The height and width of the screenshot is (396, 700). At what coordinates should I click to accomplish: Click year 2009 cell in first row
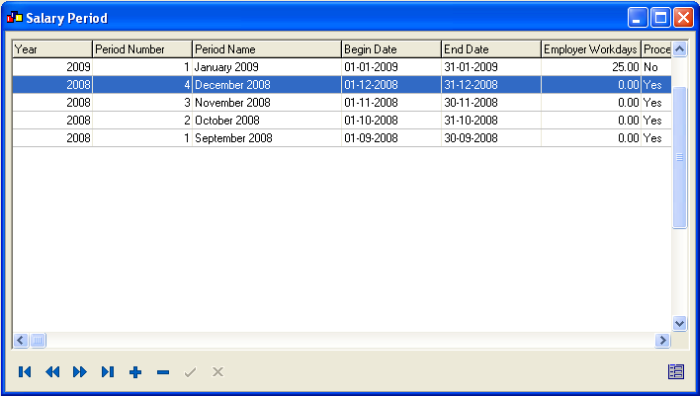[x=52, y=67]
